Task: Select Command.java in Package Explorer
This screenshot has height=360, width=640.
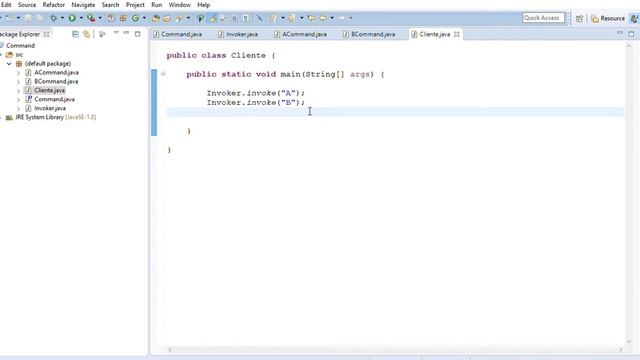Action: point(54,100)
